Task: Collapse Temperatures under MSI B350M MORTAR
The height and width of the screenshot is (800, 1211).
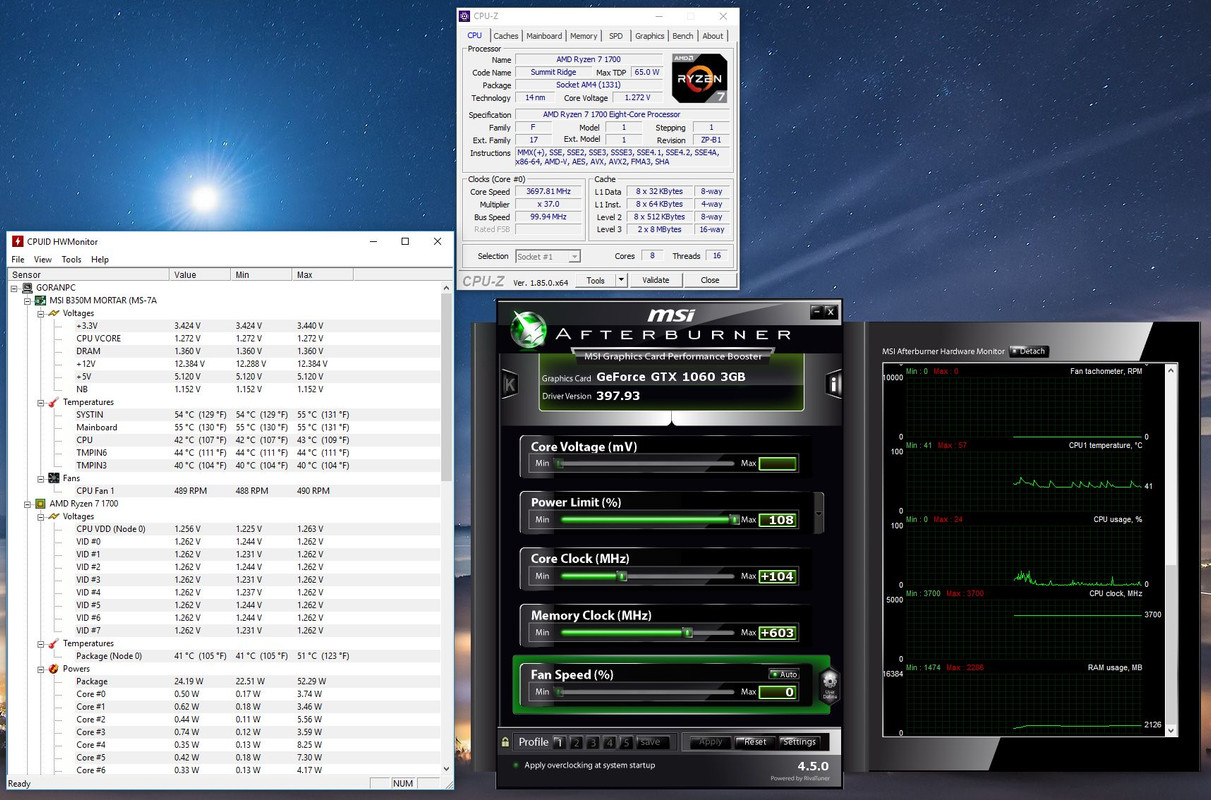Action: pos(41,402)
